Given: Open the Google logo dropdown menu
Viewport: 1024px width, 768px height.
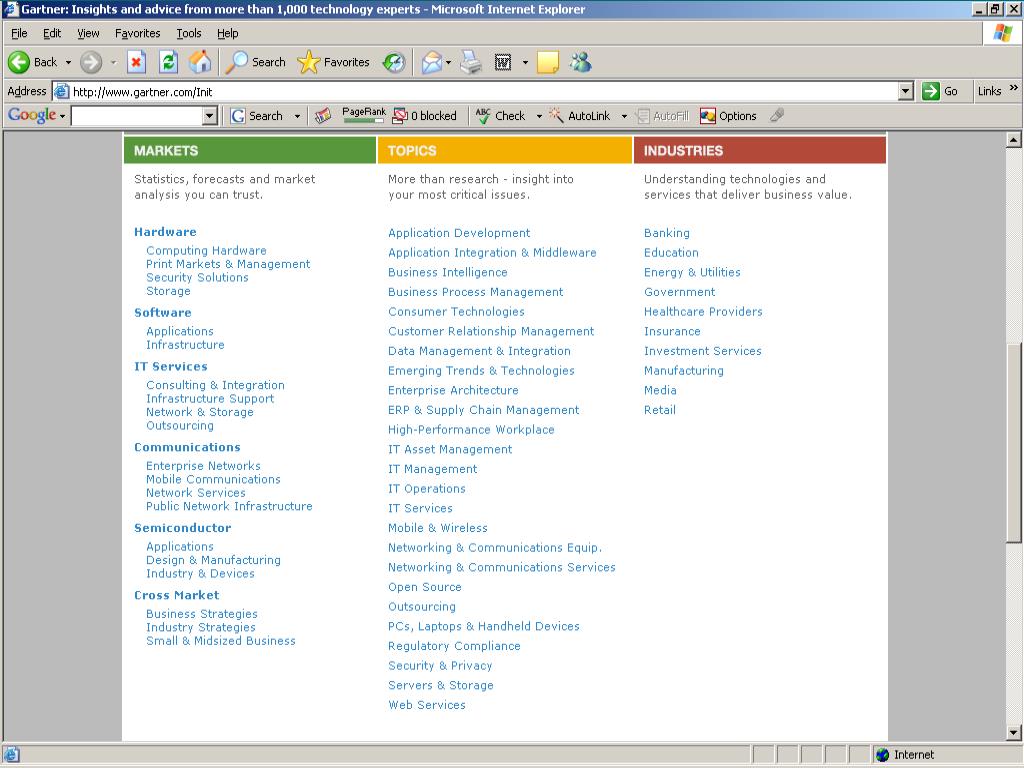Looking at the screenshot, I should [x=63, y=117].
